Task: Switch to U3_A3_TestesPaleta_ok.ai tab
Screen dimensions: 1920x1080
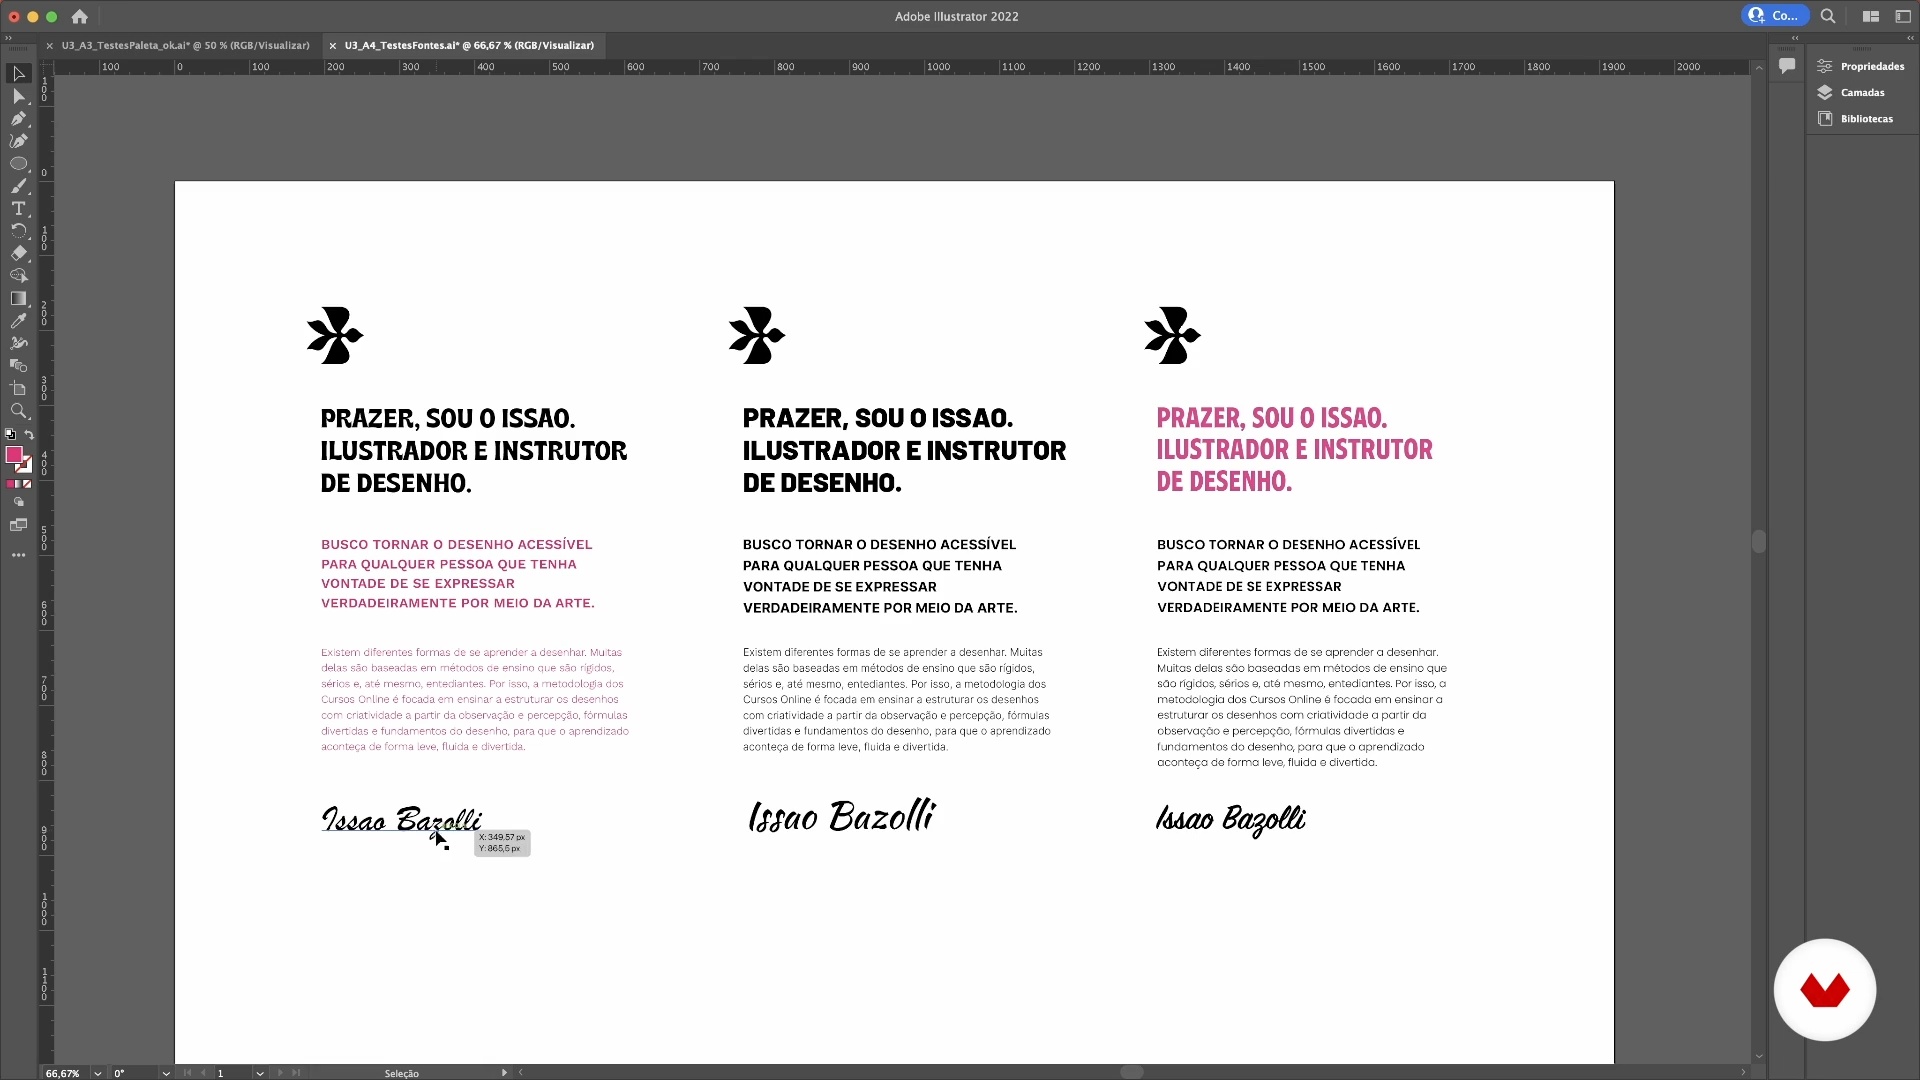Action: [185, 45]
